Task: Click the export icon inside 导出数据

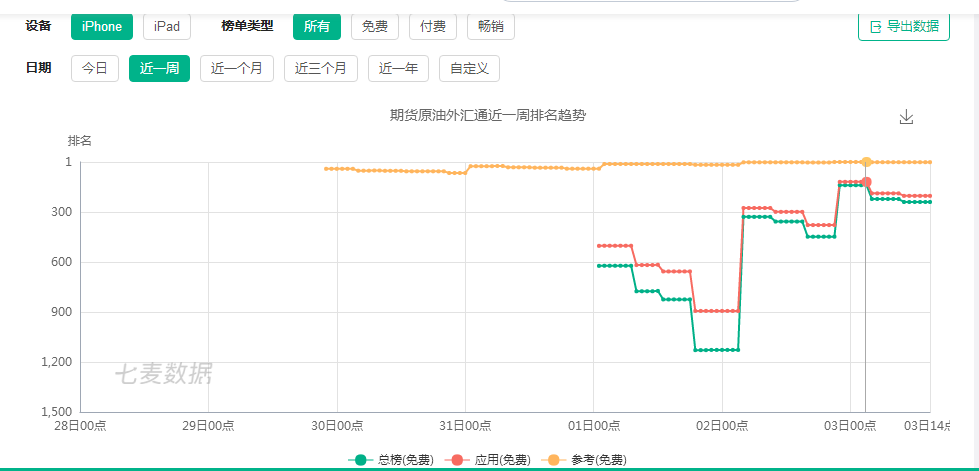Action: coord(875,27)
